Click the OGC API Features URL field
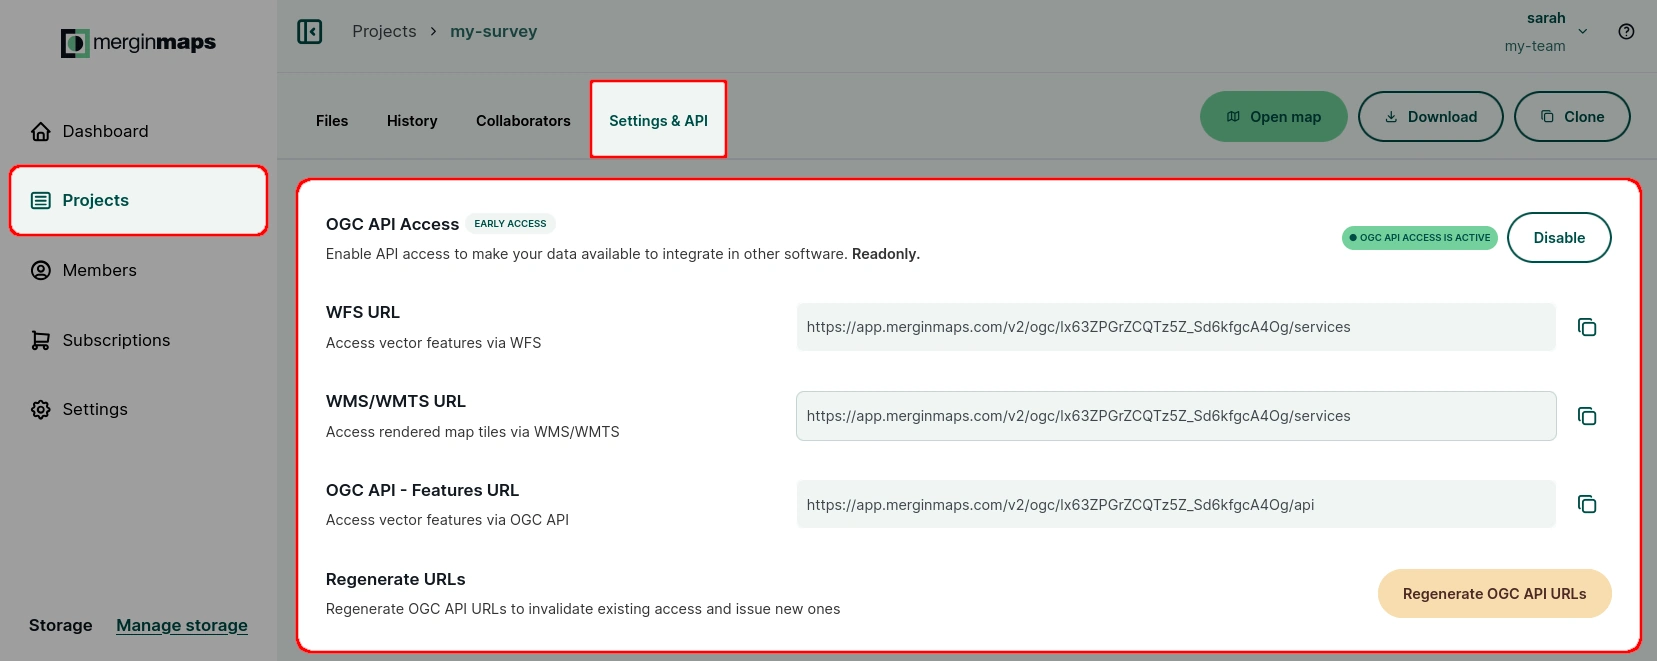1657x661 pixels. (x=1176, y=504)
